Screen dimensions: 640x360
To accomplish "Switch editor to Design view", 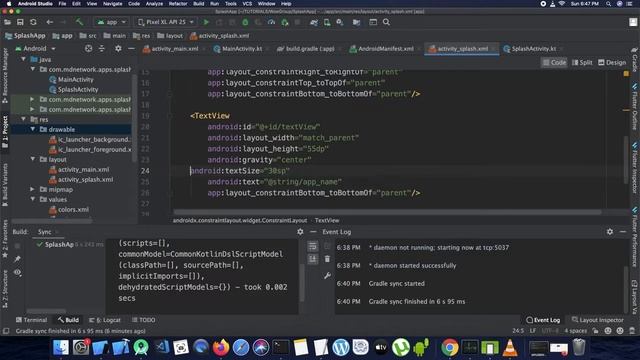I will (x=612, y=62).
